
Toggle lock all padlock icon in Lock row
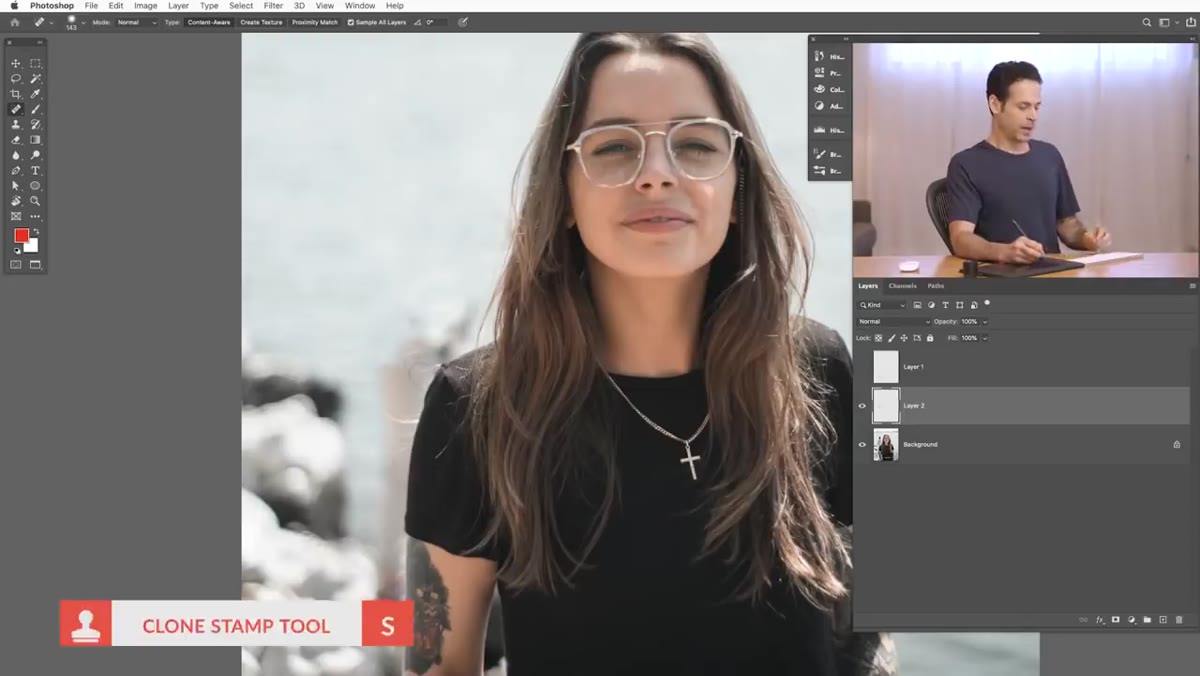point(930,338)
